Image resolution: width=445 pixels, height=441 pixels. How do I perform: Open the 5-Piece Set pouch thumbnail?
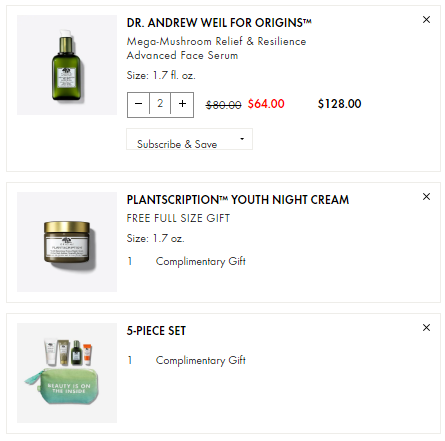point(67,373)
